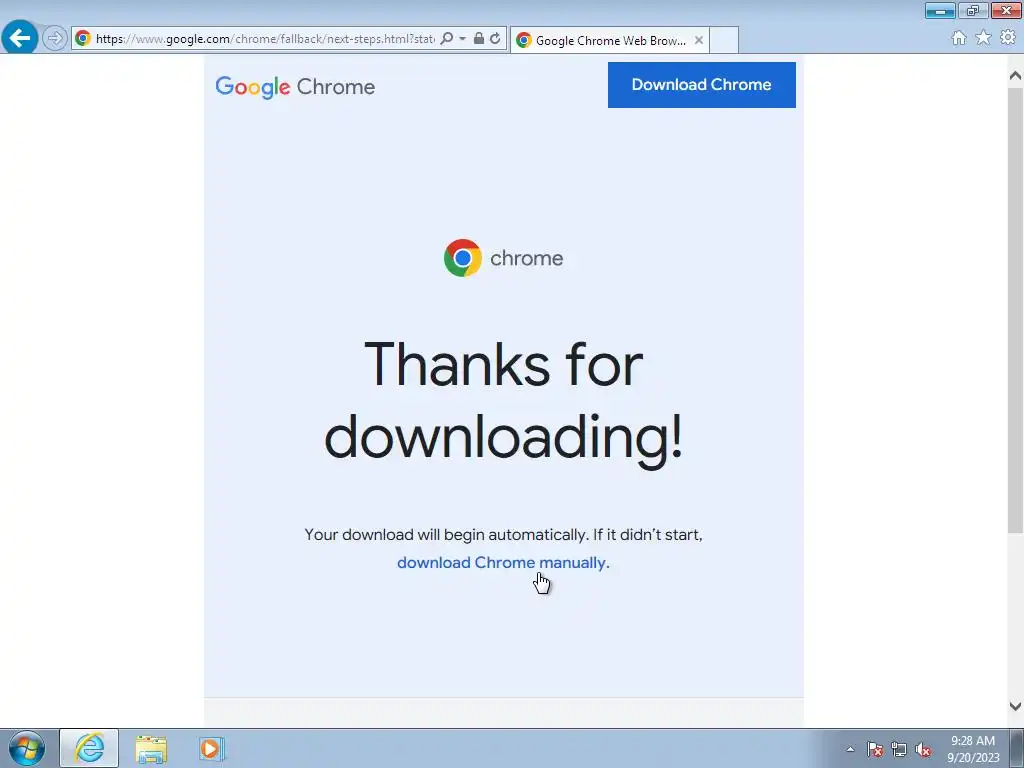Minimize the Internet Explorer window
Viewport: 1024px width, 768px height.
[x=940, y=10]
